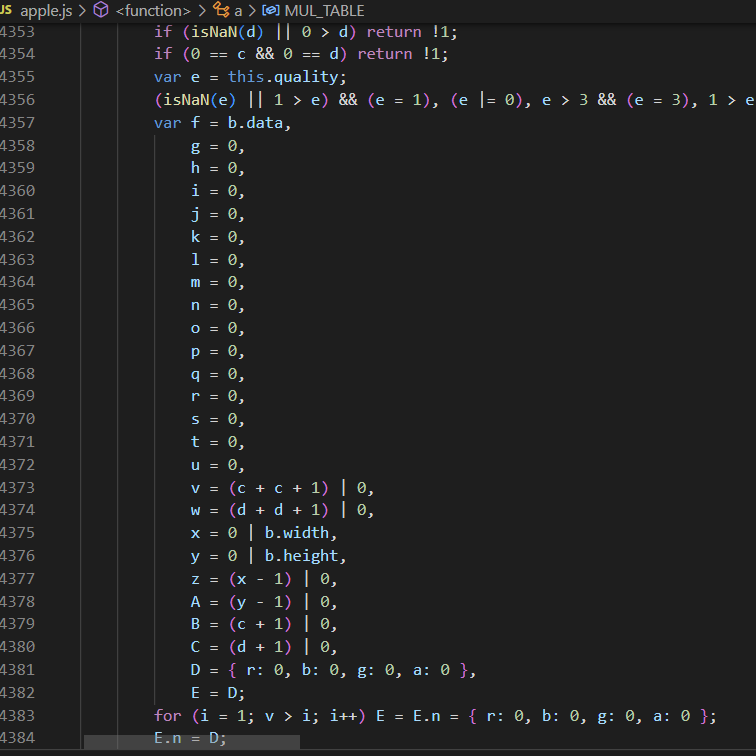Click the cube icon beside <function>
The width and height of the screenshot is (756, 756).
pyautogui.click(x=100, y=10)
